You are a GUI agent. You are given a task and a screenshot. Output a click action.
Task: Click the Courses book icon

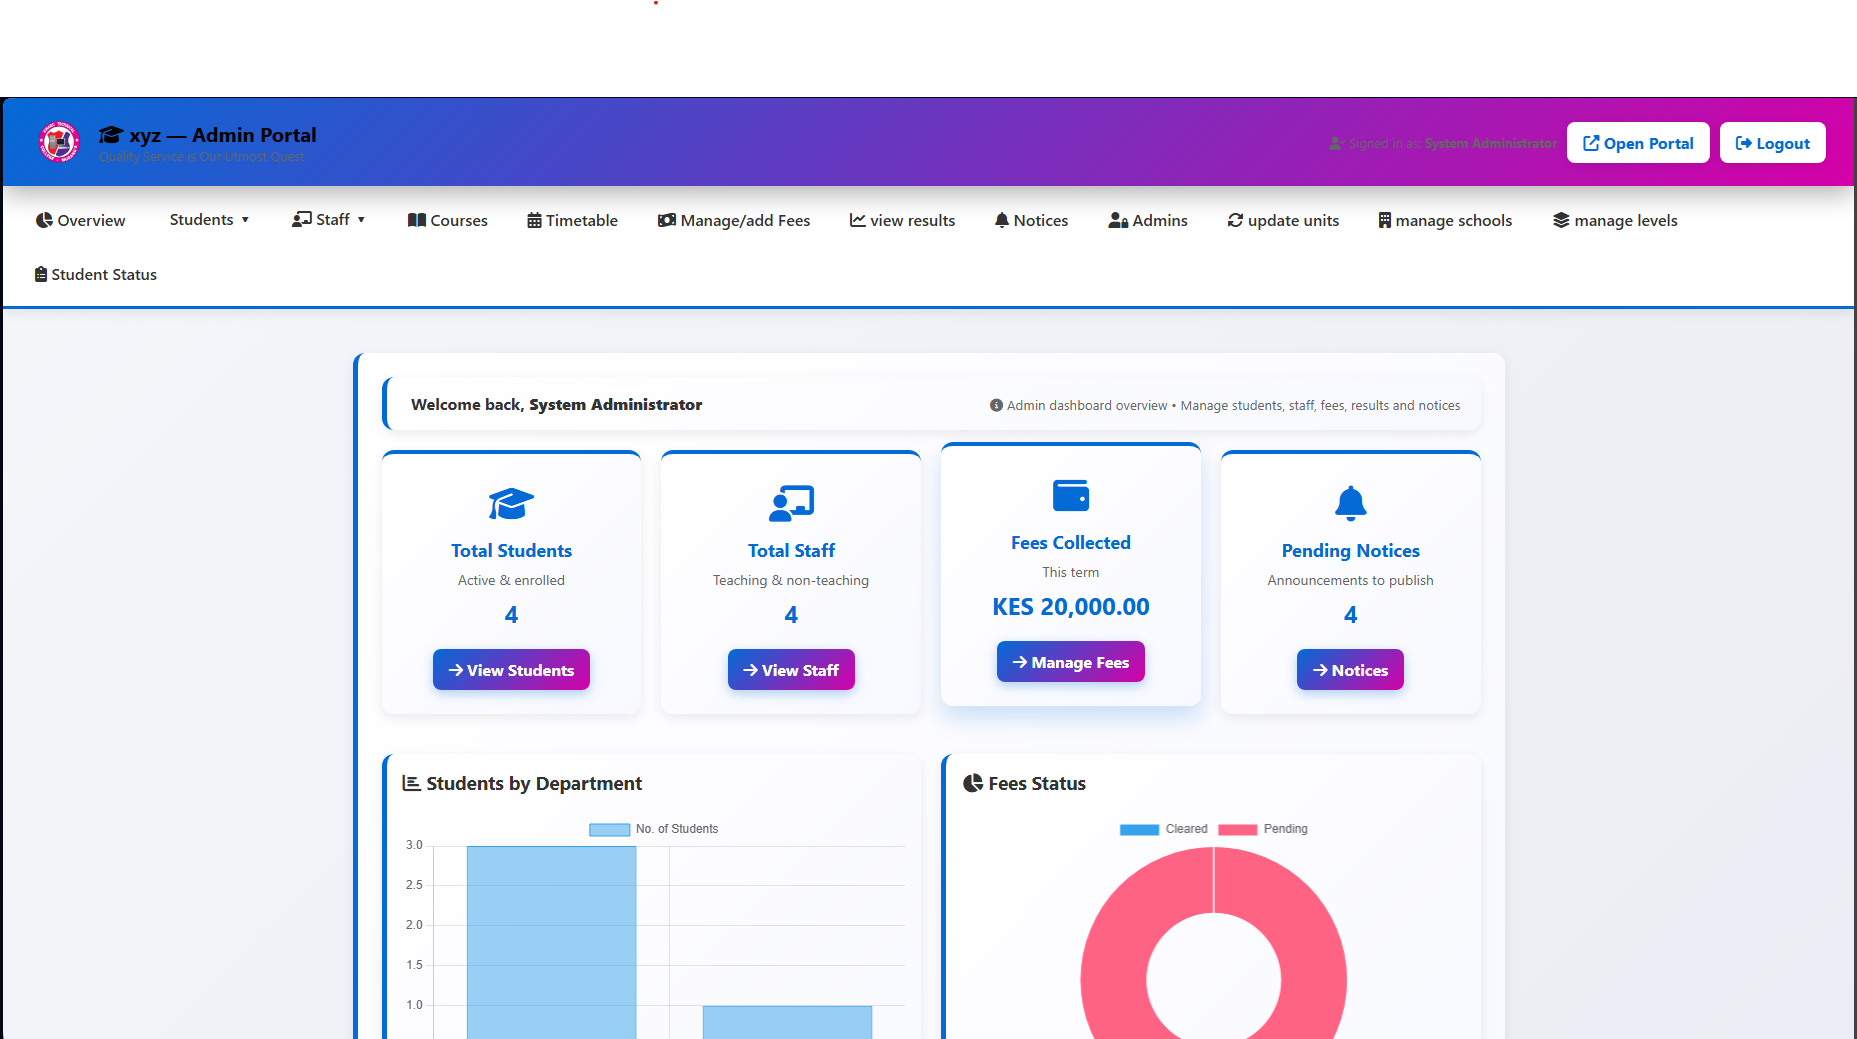[x=417, y=220]
